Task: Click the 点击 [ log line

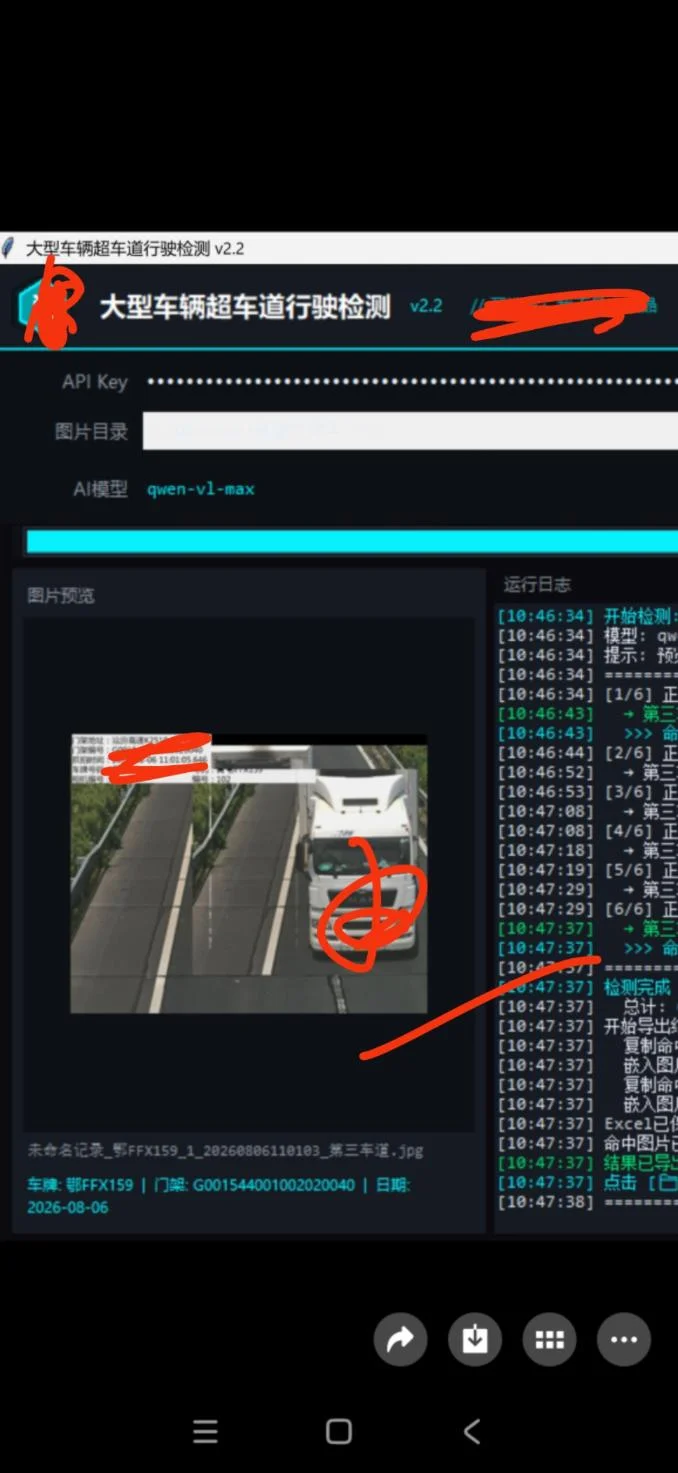Action: [x=587, y=1182]
